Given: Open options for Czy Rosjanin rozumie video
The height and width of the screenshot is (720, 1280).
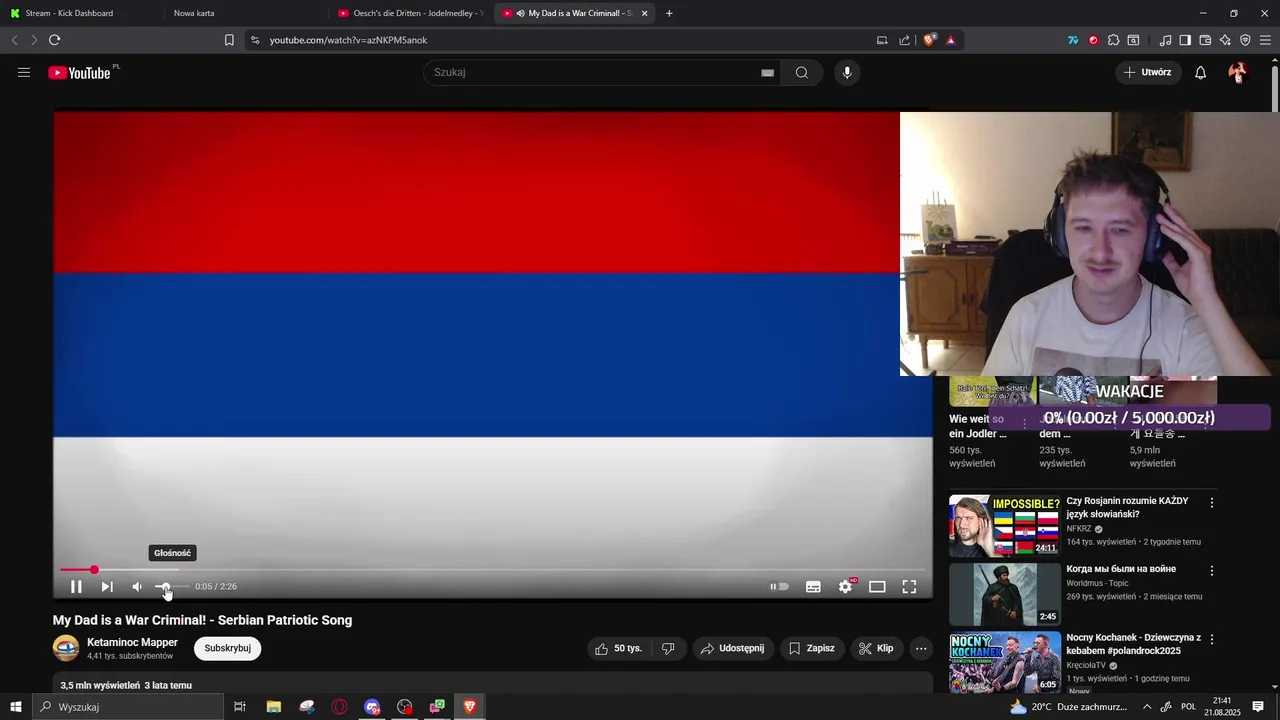Looking at the screenshot, I should (x=1212, y=503).
